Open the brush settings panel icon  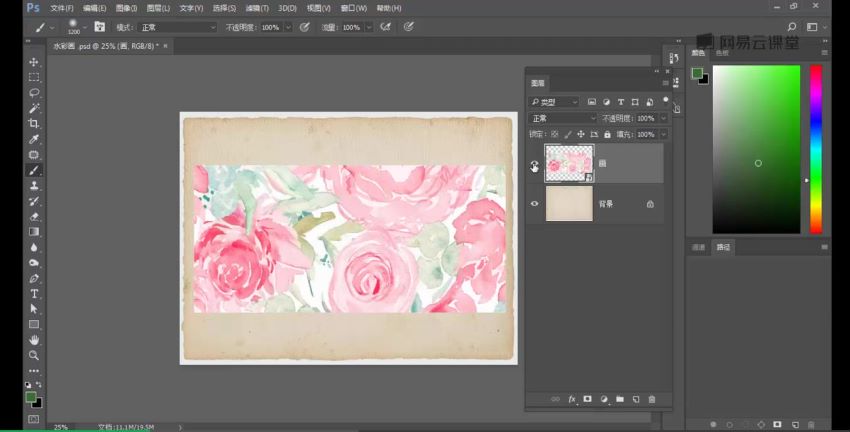click(x=100, y=27)
